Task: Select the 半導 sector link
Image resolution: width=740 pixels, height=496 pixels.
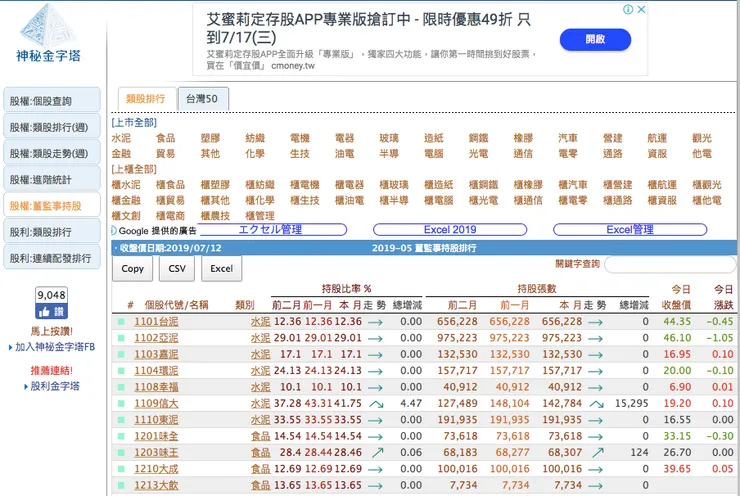Action: [x=389, y=154]
